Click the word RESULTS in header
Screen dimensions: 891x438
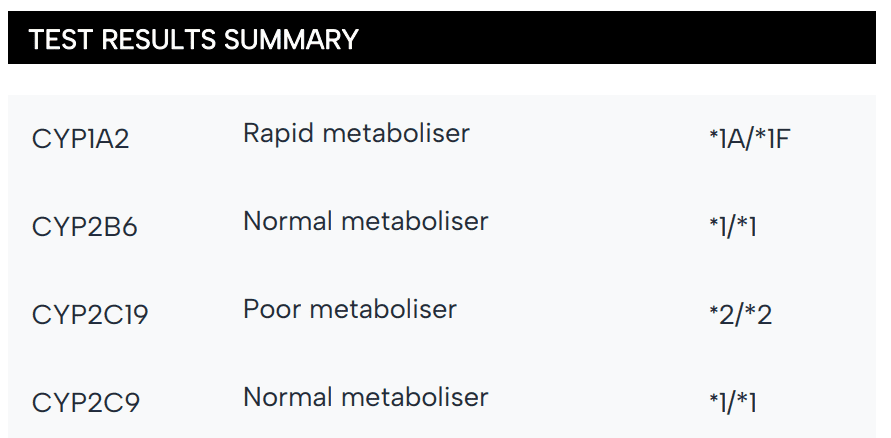[x=159, y=40]
